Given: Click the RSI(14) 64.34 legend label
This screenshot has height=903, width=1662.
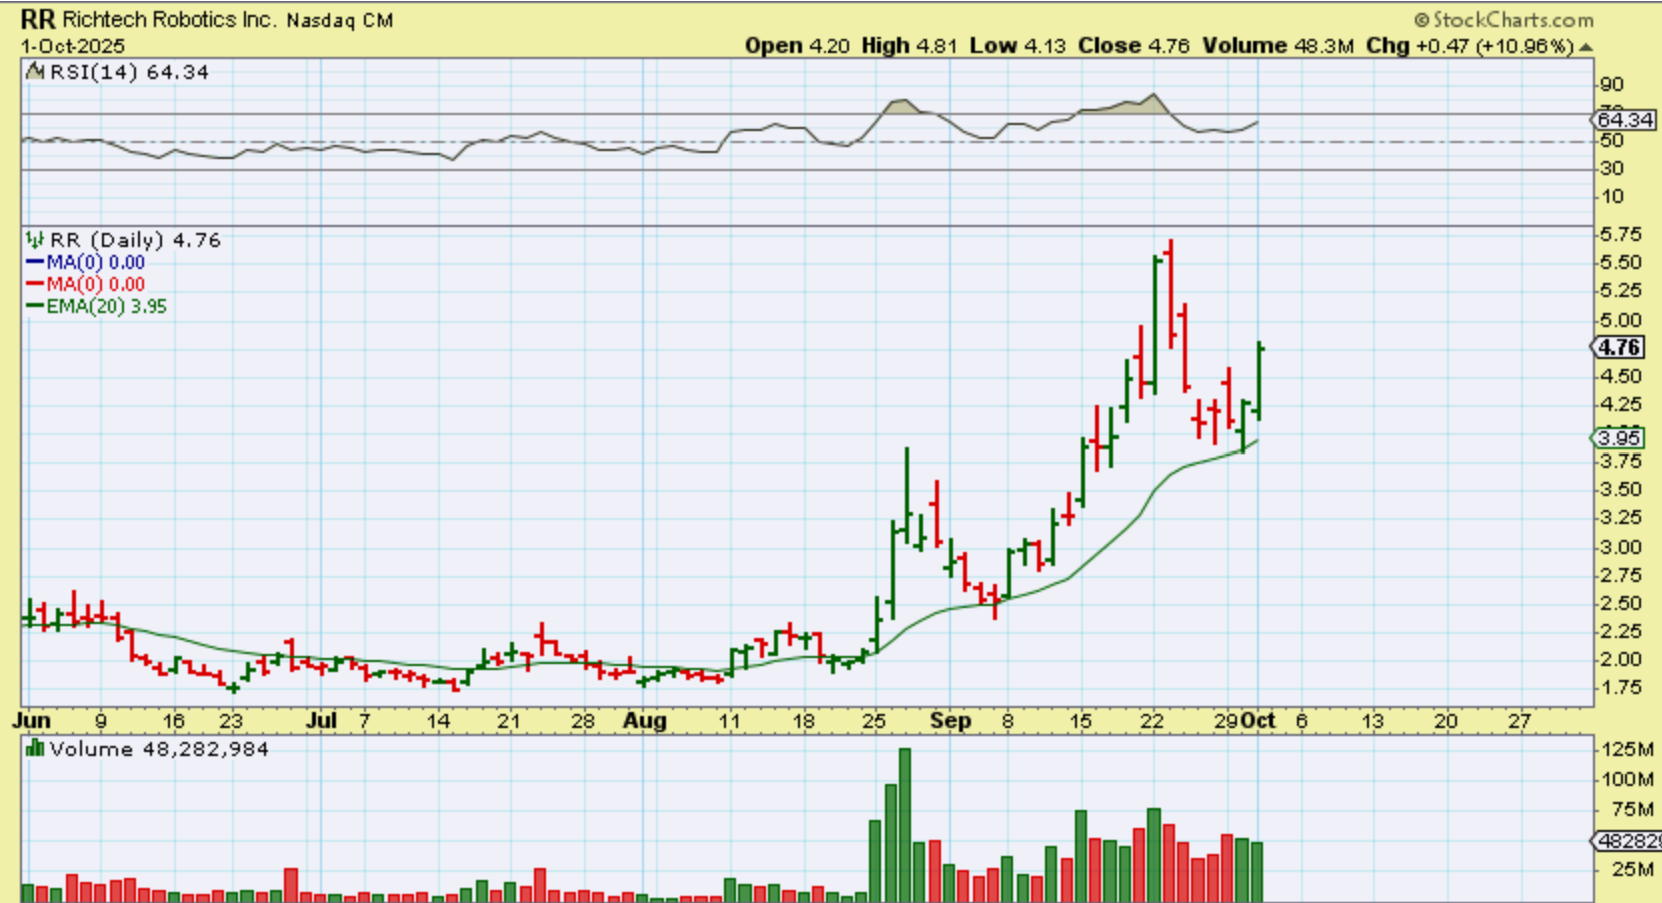Looking at the screenshot, I should pyautogui.click(x=129, y=72).
